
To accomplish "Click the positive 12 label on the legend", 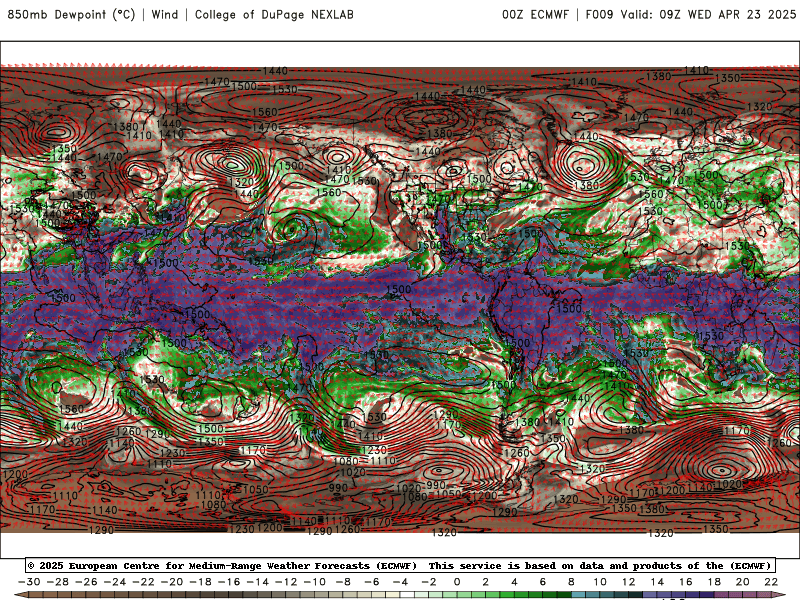I will pyautogui.click(x=629, y=582).
